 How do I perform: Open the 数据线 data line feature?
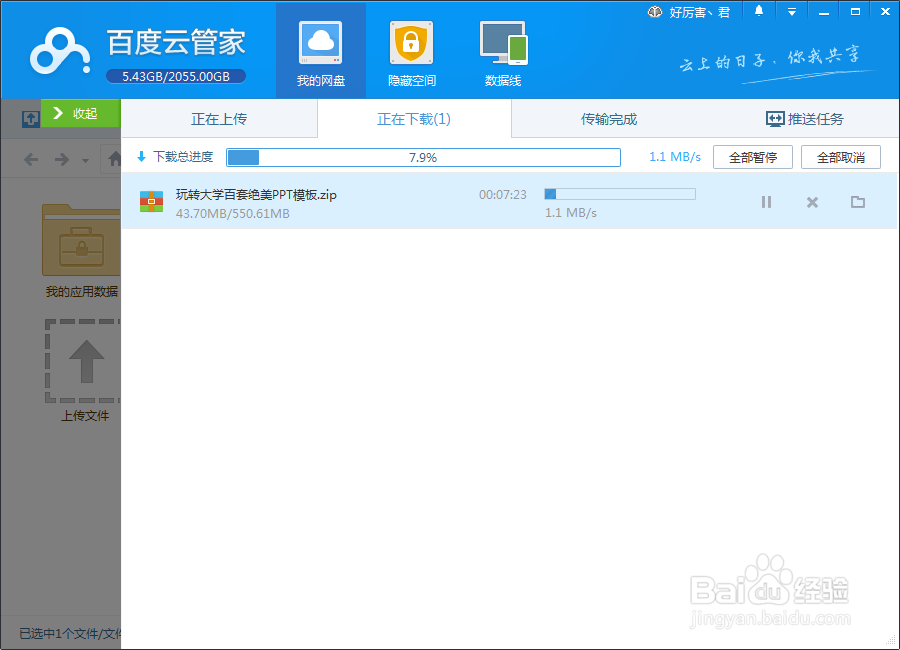point(503,50)
